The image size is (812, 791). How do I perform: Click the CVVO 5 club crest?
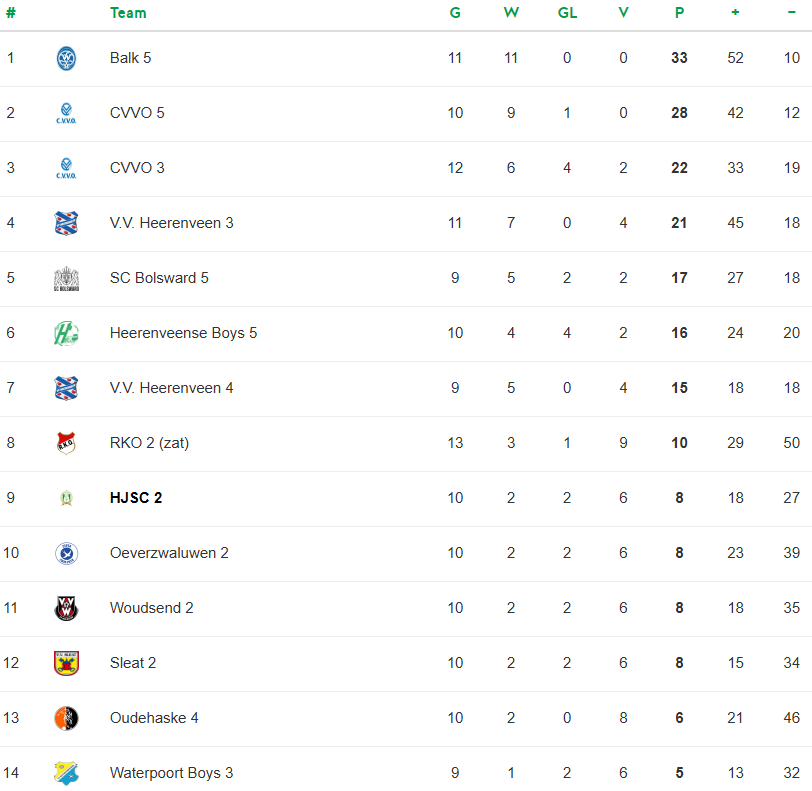66,113
